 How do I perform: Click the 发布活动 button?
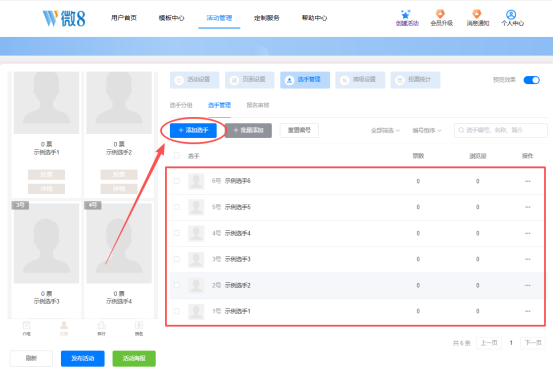83,358
